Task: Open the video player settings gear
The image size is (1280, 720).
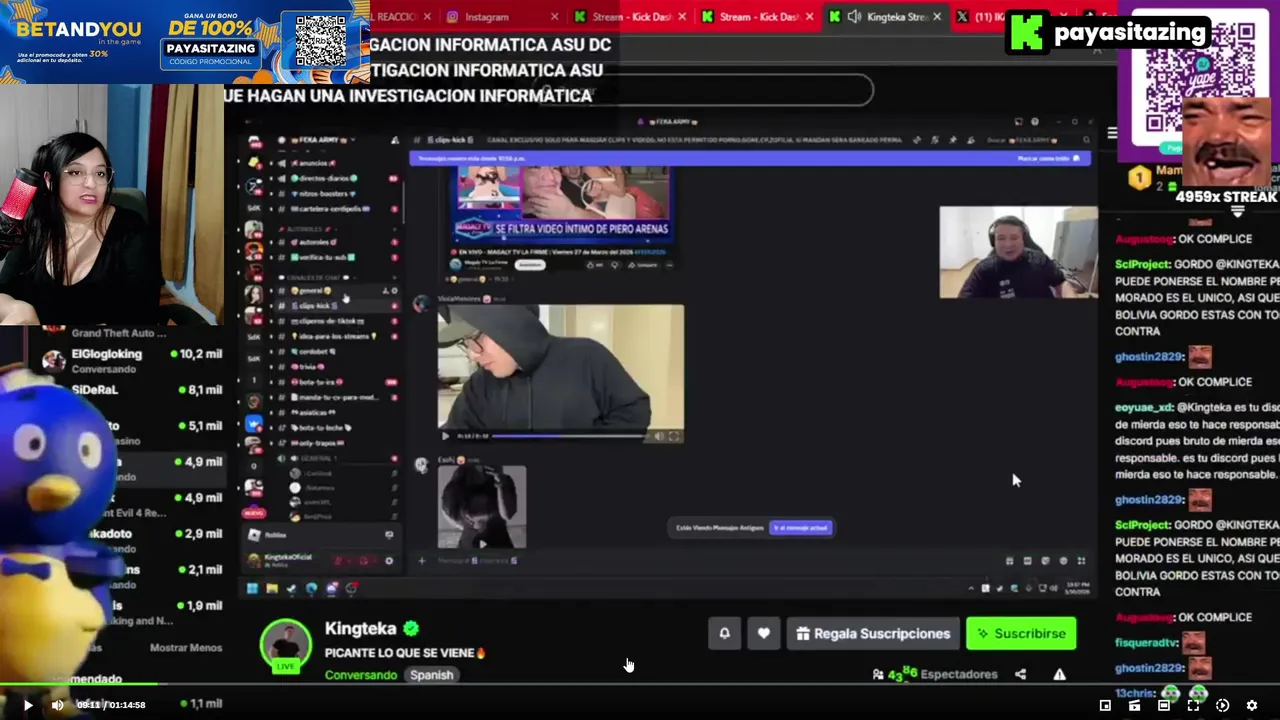Action: coord(1251,705)
